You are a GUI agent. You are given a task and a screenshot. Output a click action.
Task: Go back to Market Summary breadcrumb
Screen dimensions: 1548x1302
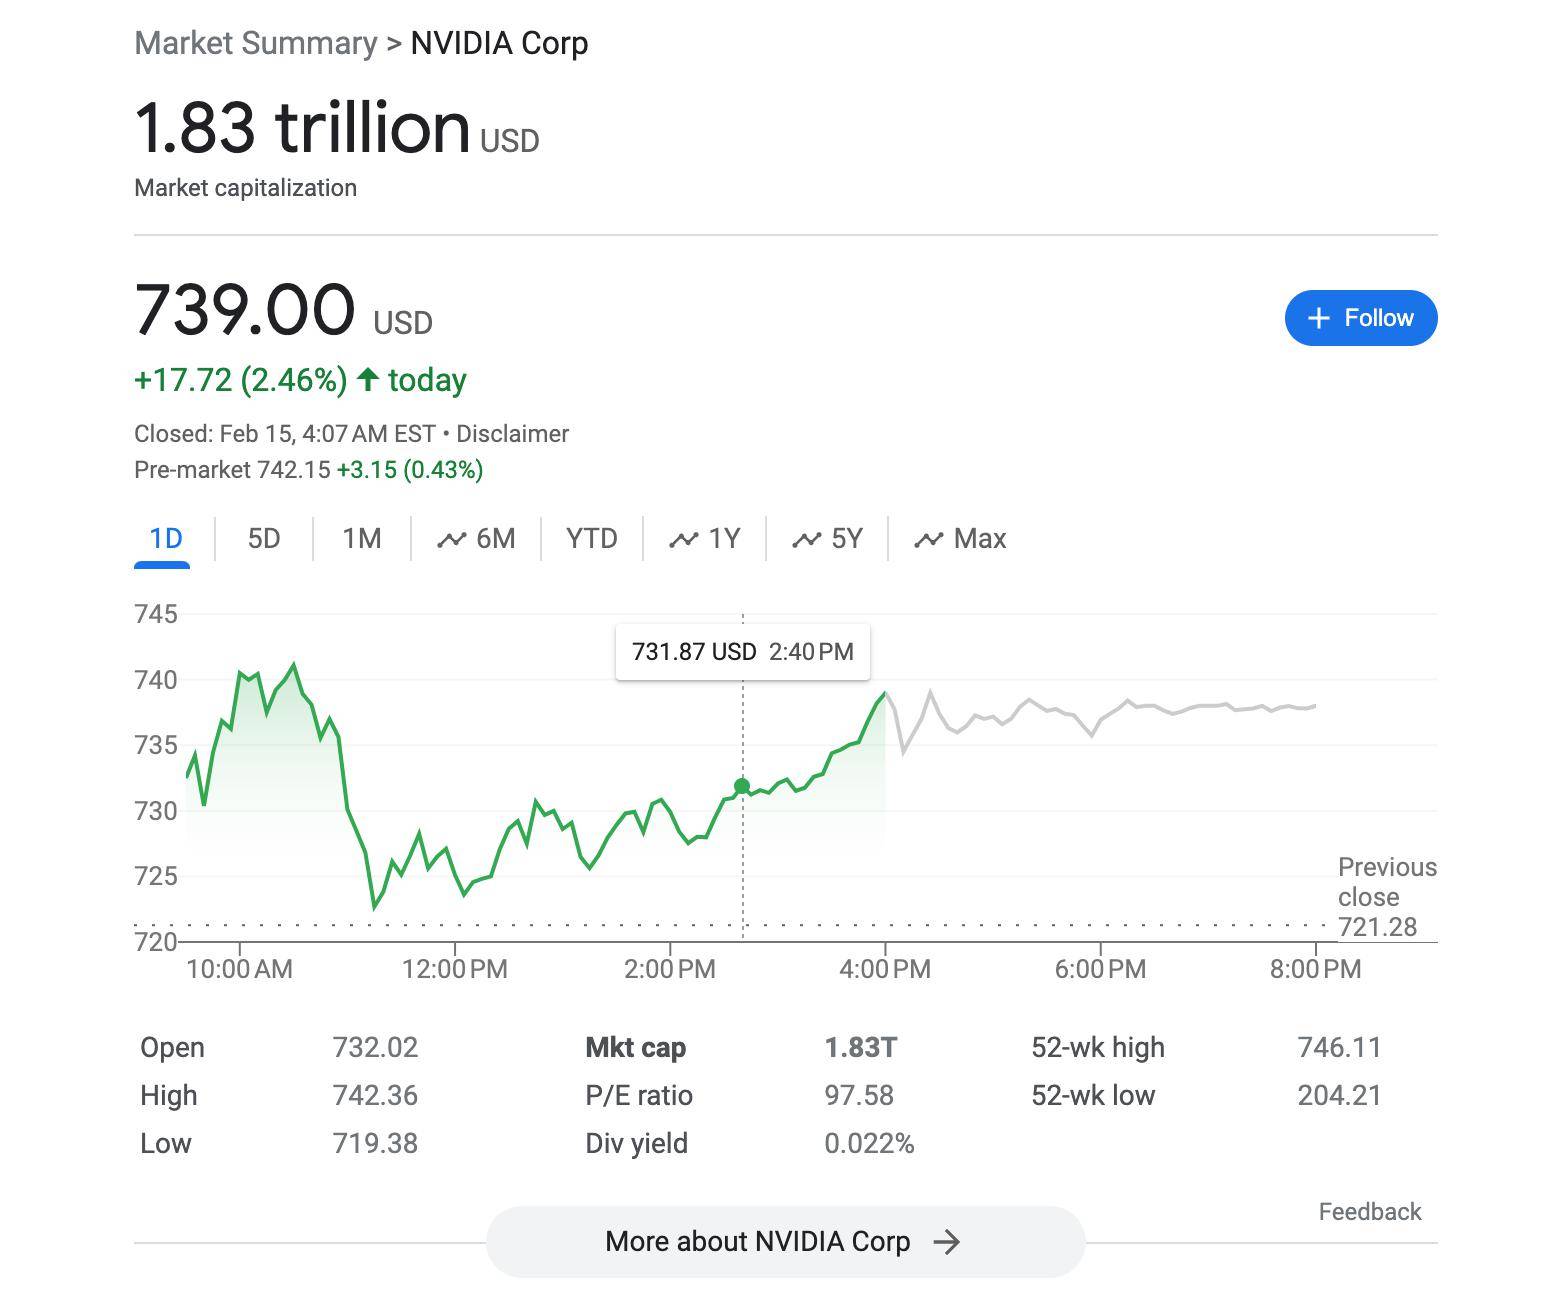click(x=255, y=42)
